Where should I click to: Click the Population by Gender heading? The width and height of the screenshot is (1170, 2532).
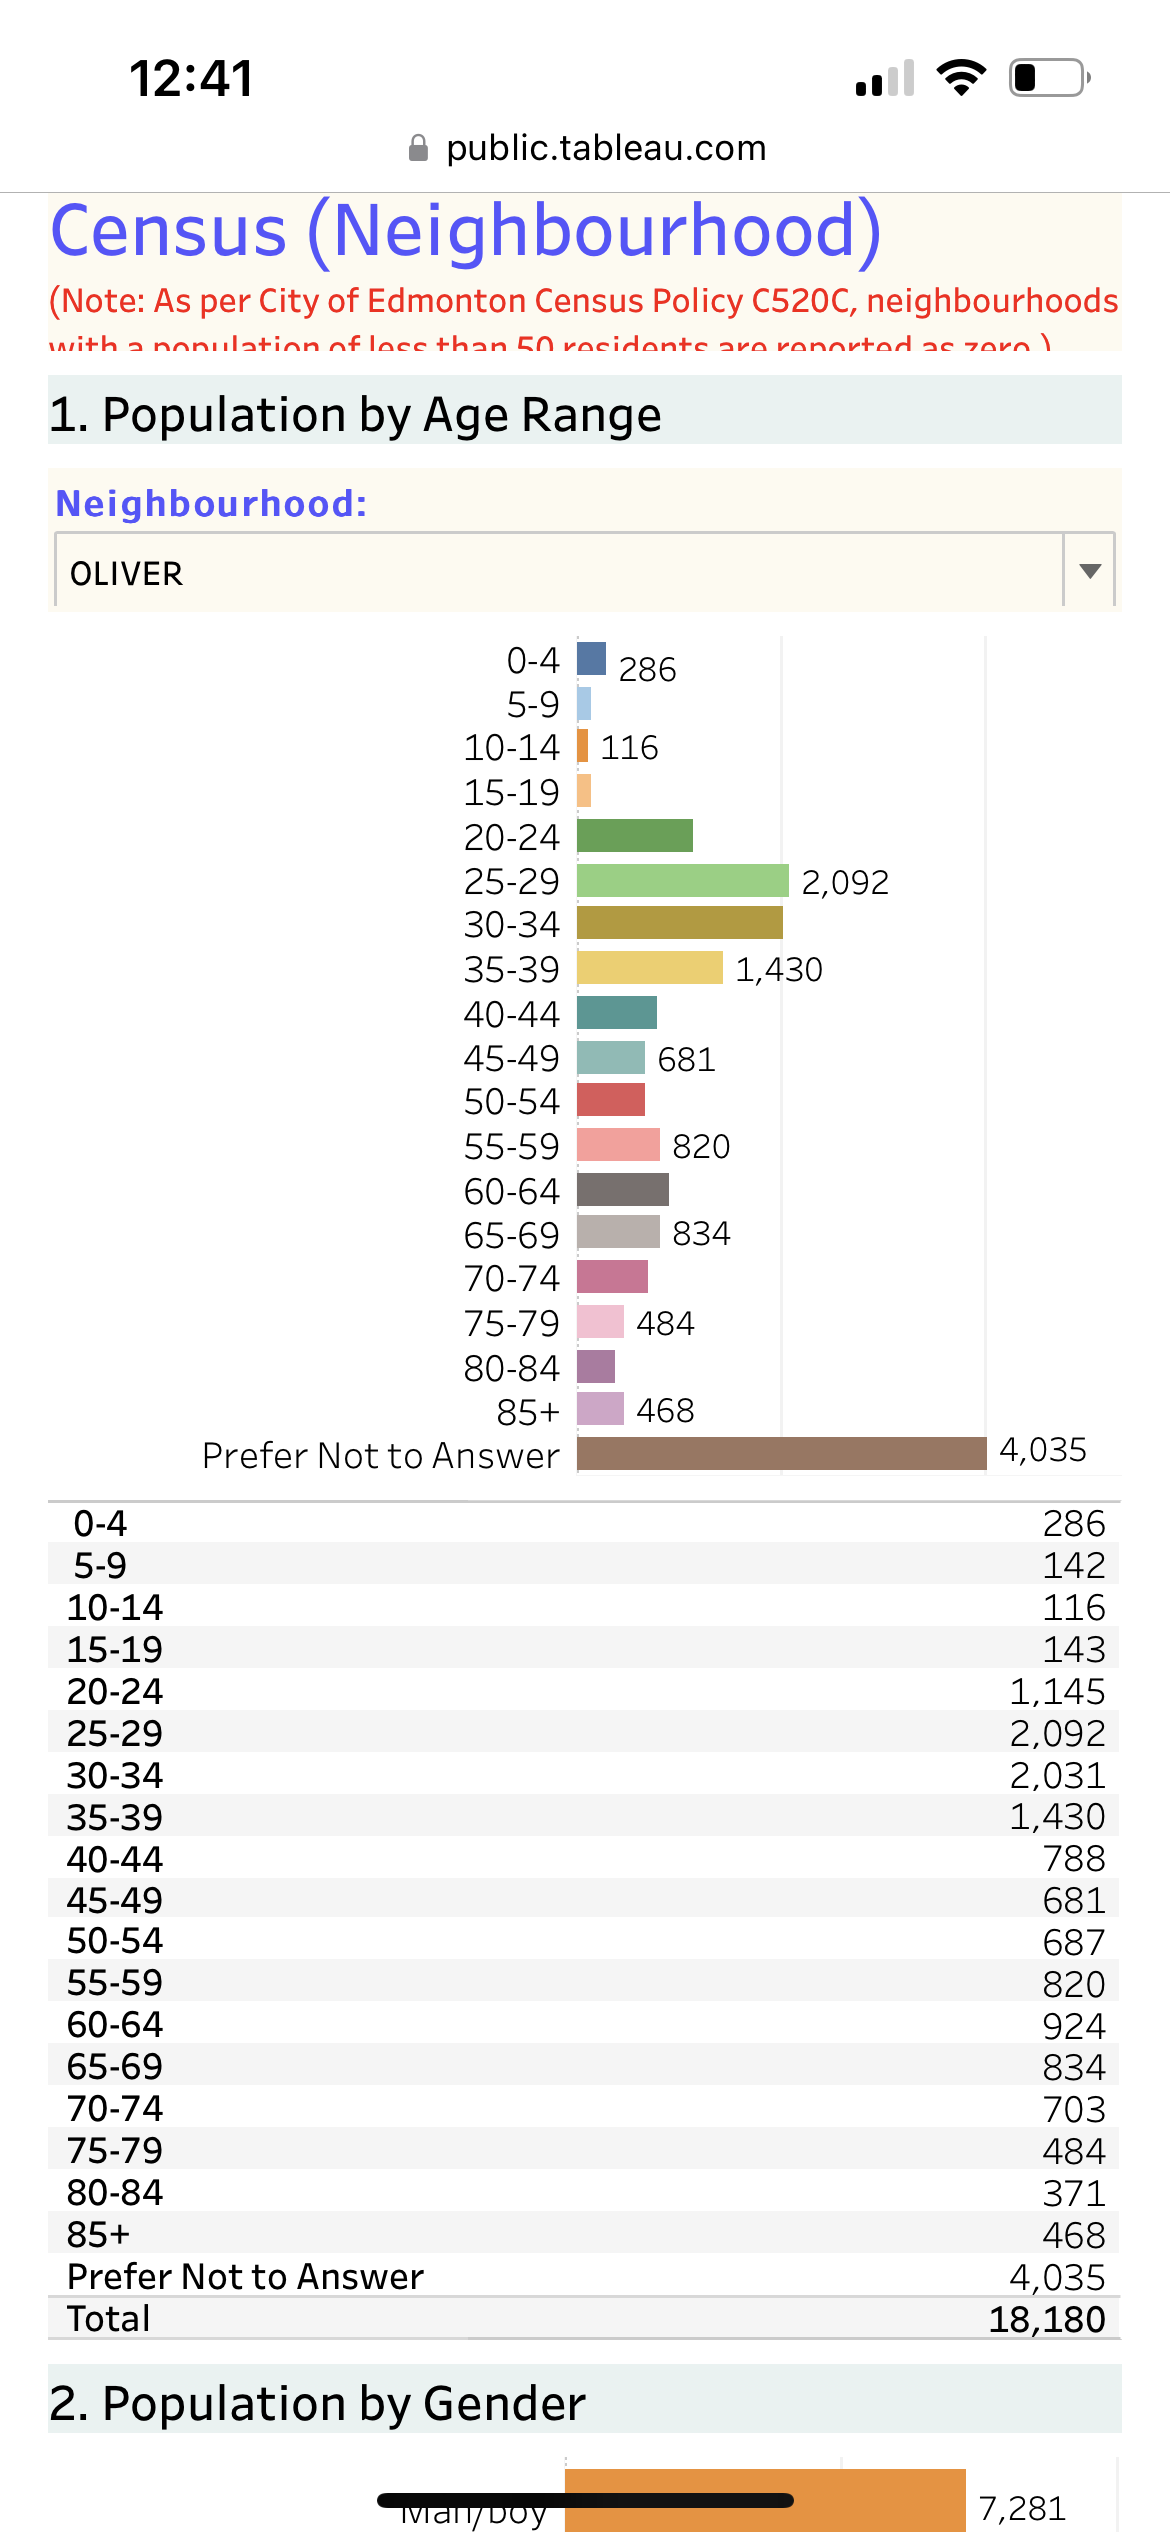coord(317,2403)
